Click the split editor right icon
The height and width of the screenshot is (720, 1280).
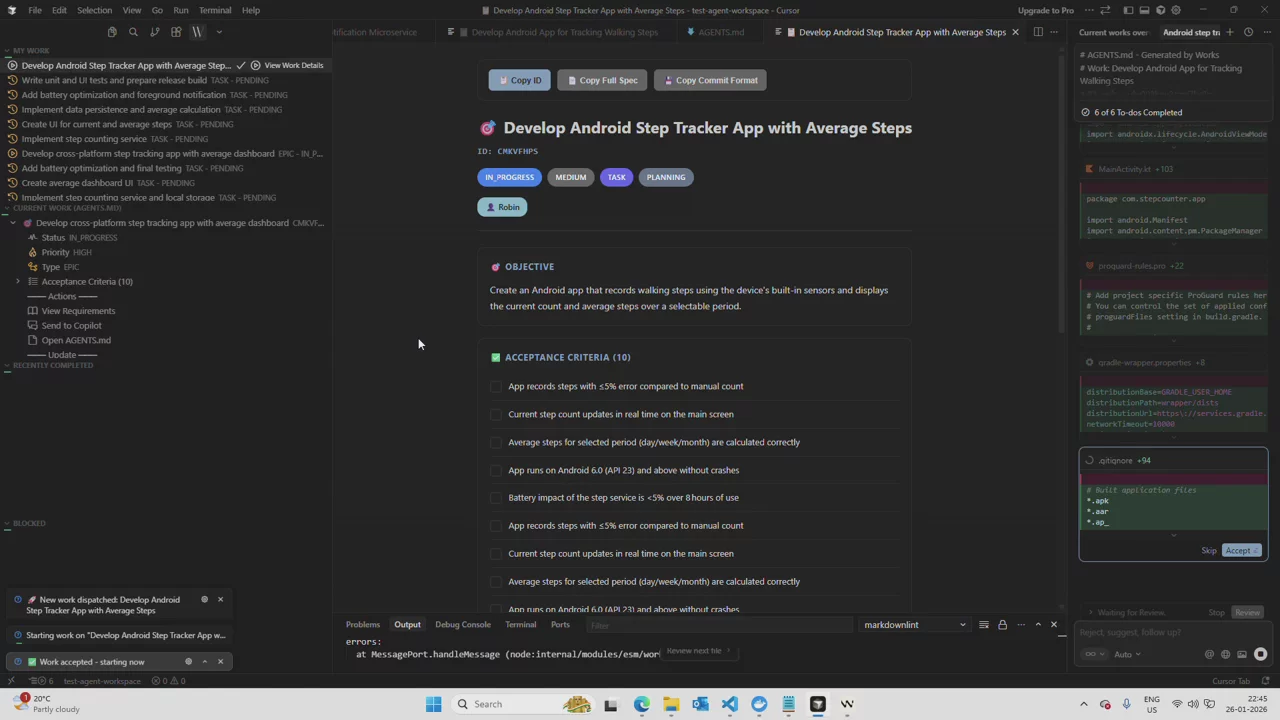click(x=1038, y=32)
